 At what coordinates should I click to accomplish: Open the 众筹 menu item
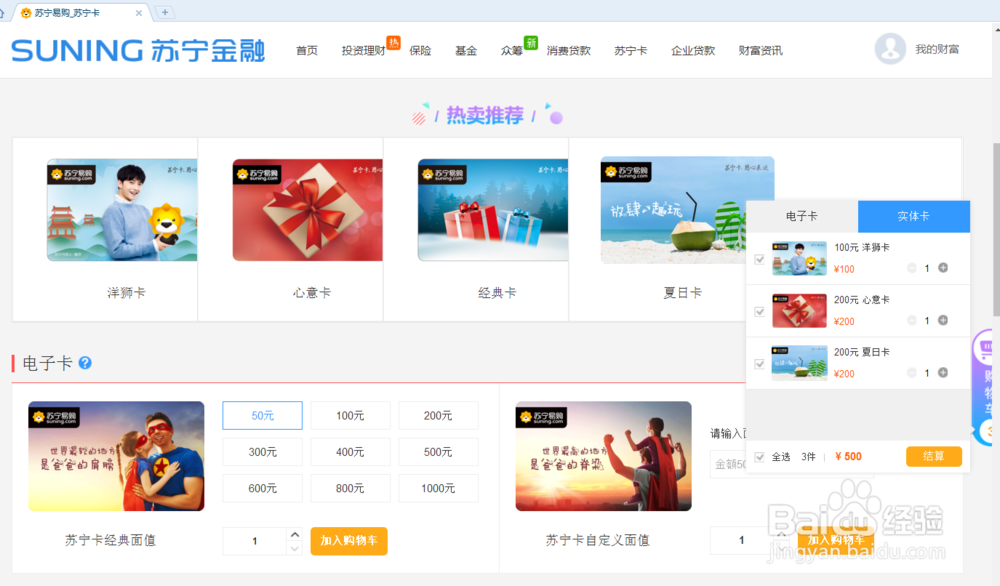[x=511, y=50]
